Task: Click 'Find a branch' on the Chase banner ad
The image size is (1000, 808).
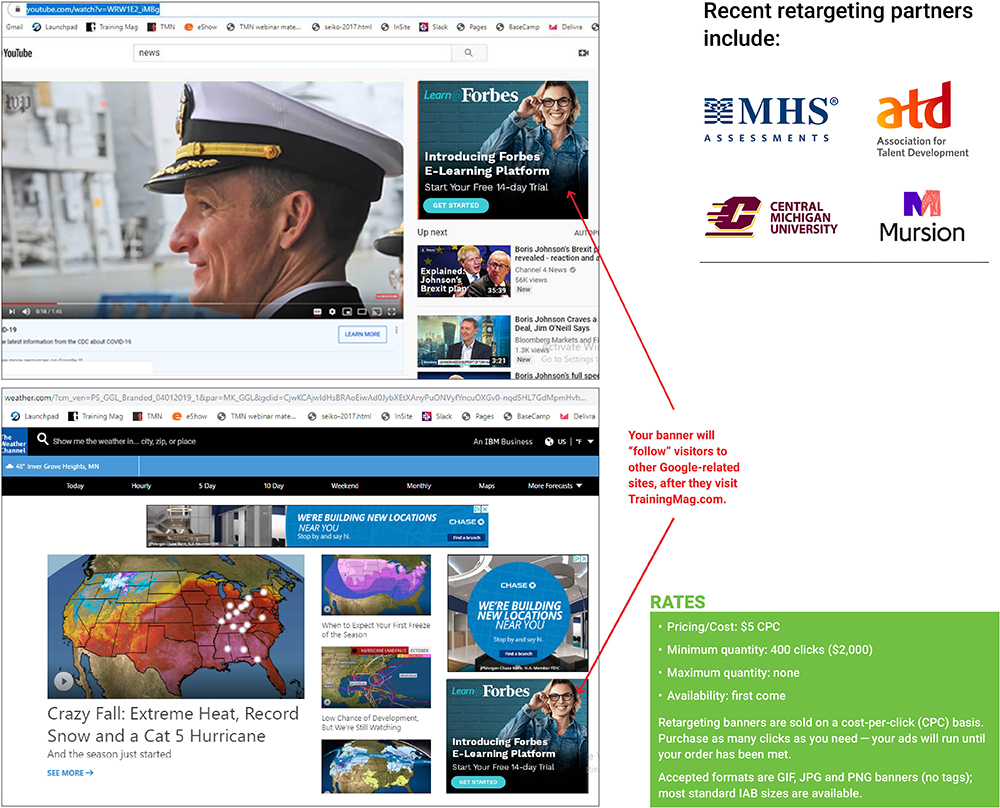Action: tap(467, 538)
